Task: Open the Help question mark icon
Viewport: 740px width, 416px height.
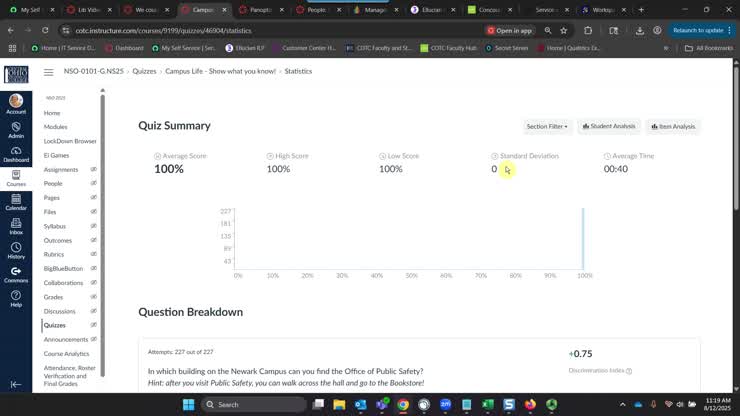Action: pos(16,299)
